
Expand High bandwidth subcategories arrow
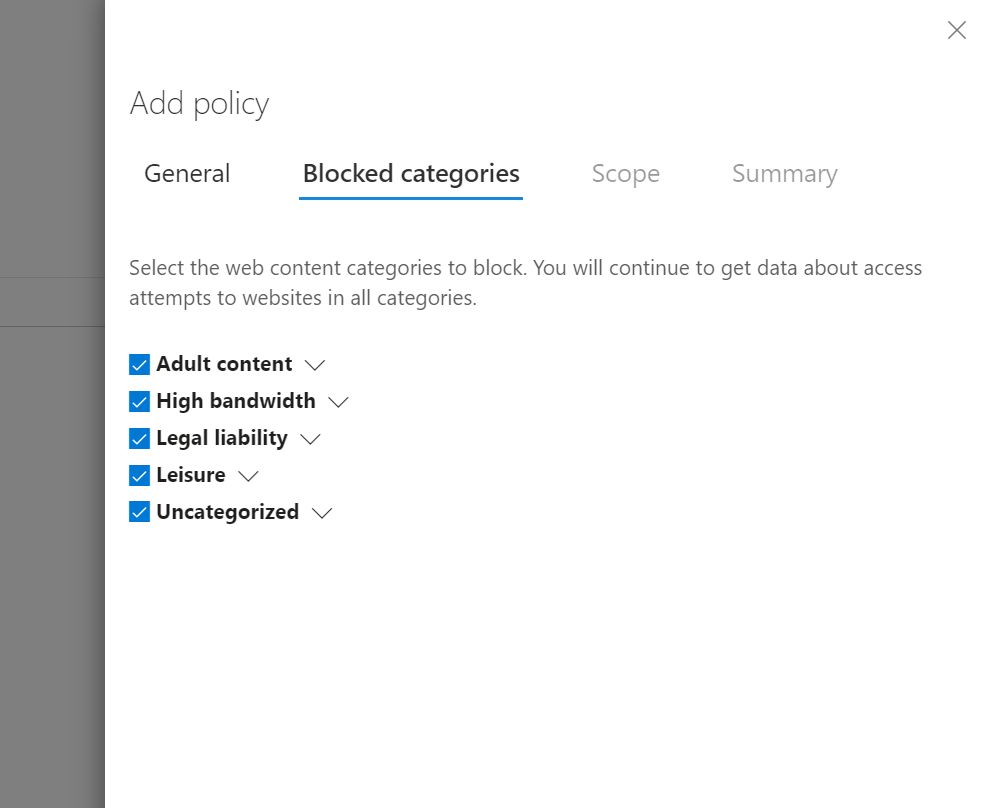338,402
